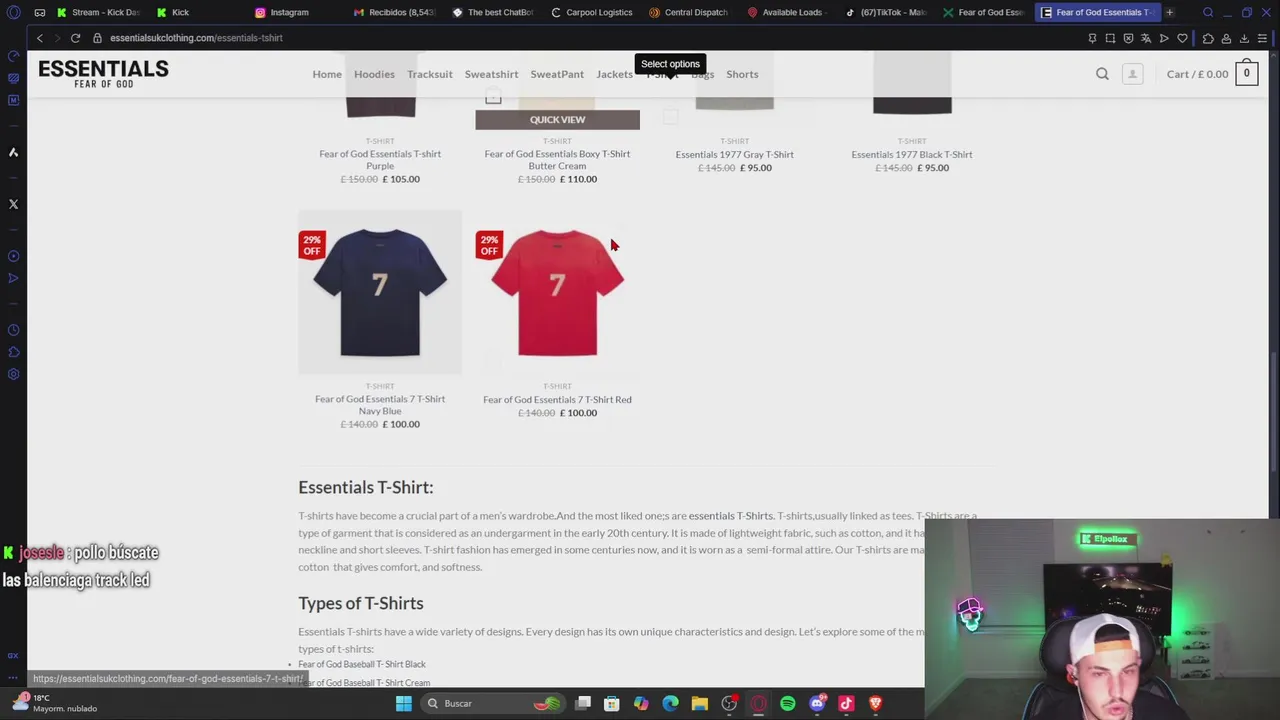Open Essentials 1977 Black T-Shirt link
1280x720 pixels.
912,154
